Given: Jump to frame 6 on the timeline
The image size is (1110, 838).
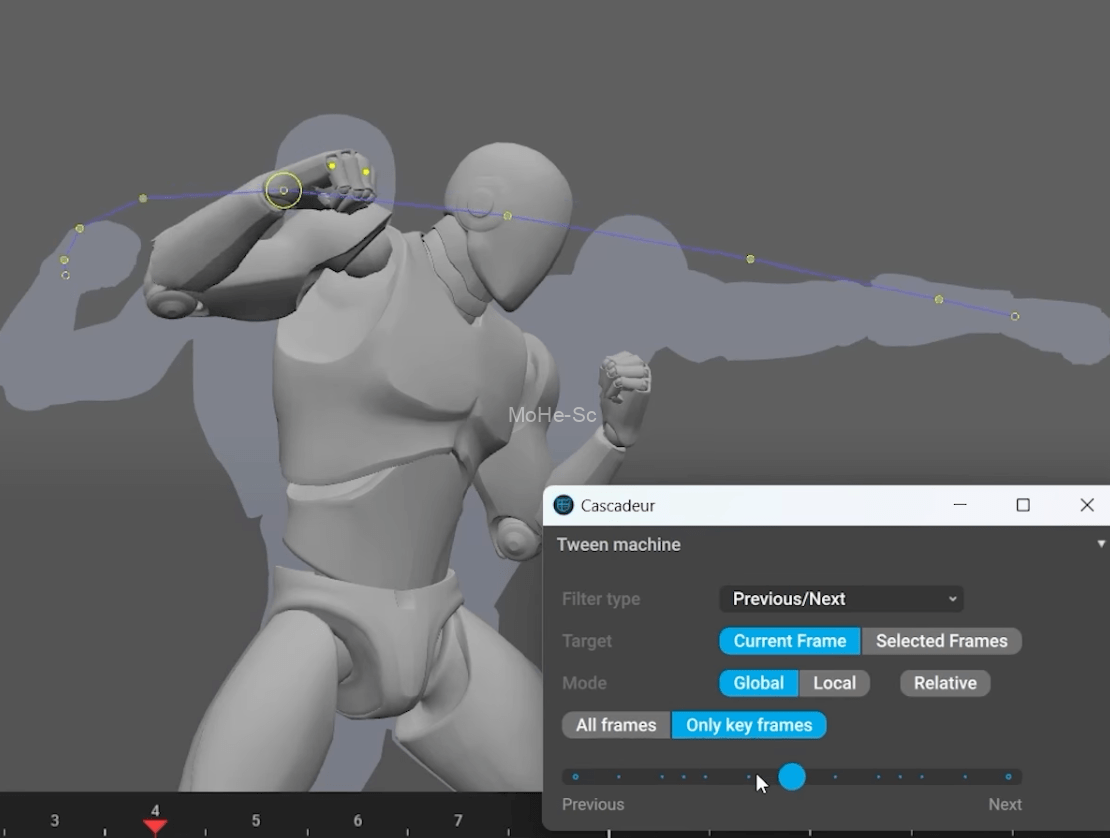Looking at the screenshot, I should [357, 820].
